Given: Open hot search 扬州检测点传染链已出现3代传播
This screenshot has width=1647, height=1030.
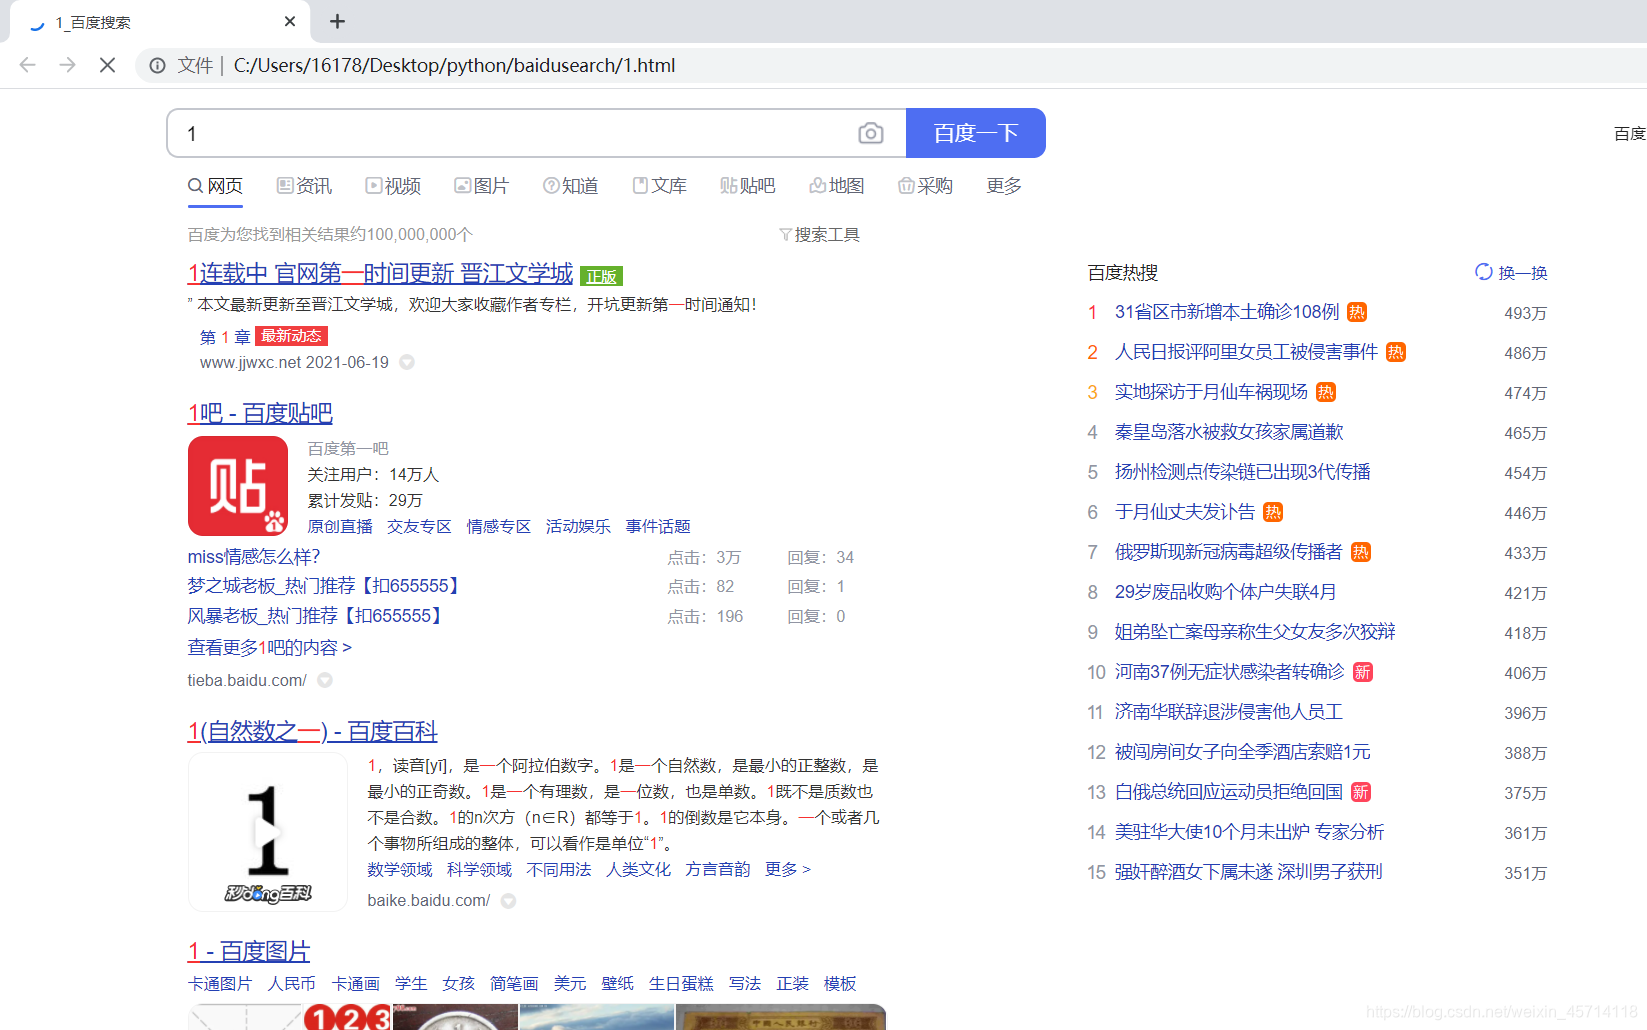Looking at the screenshot, I should (1243, 472).
